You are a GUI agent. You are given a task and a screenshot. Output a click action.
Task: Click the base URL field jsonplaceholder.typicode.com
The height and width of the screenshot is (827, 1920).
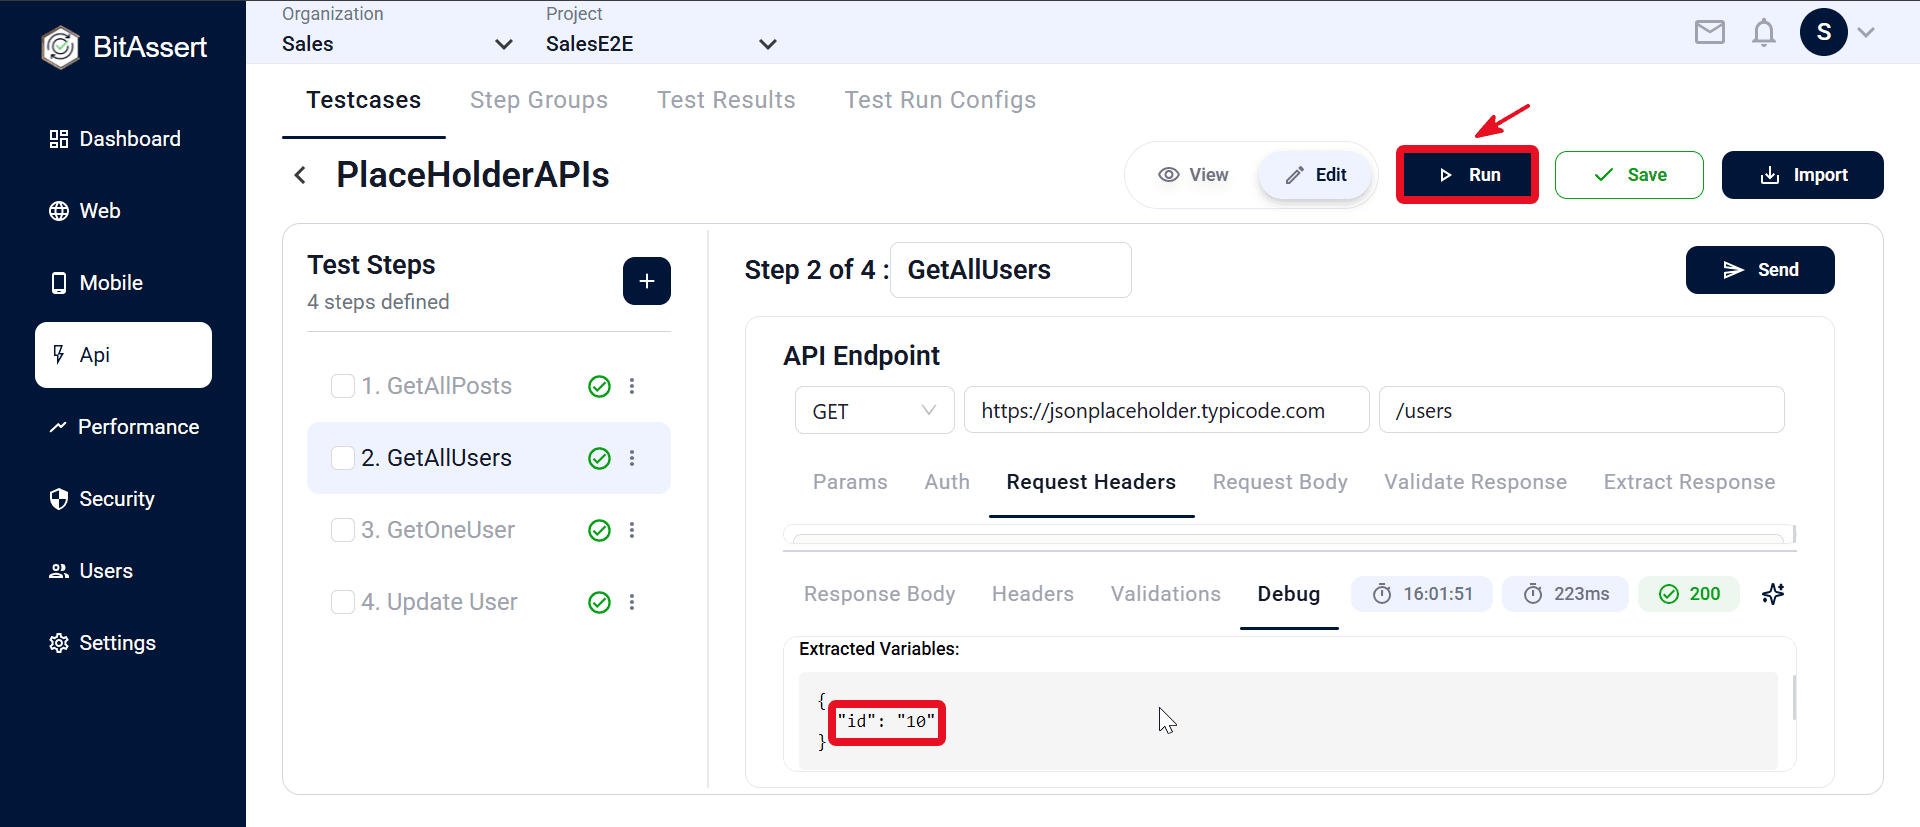[1166, 411]
